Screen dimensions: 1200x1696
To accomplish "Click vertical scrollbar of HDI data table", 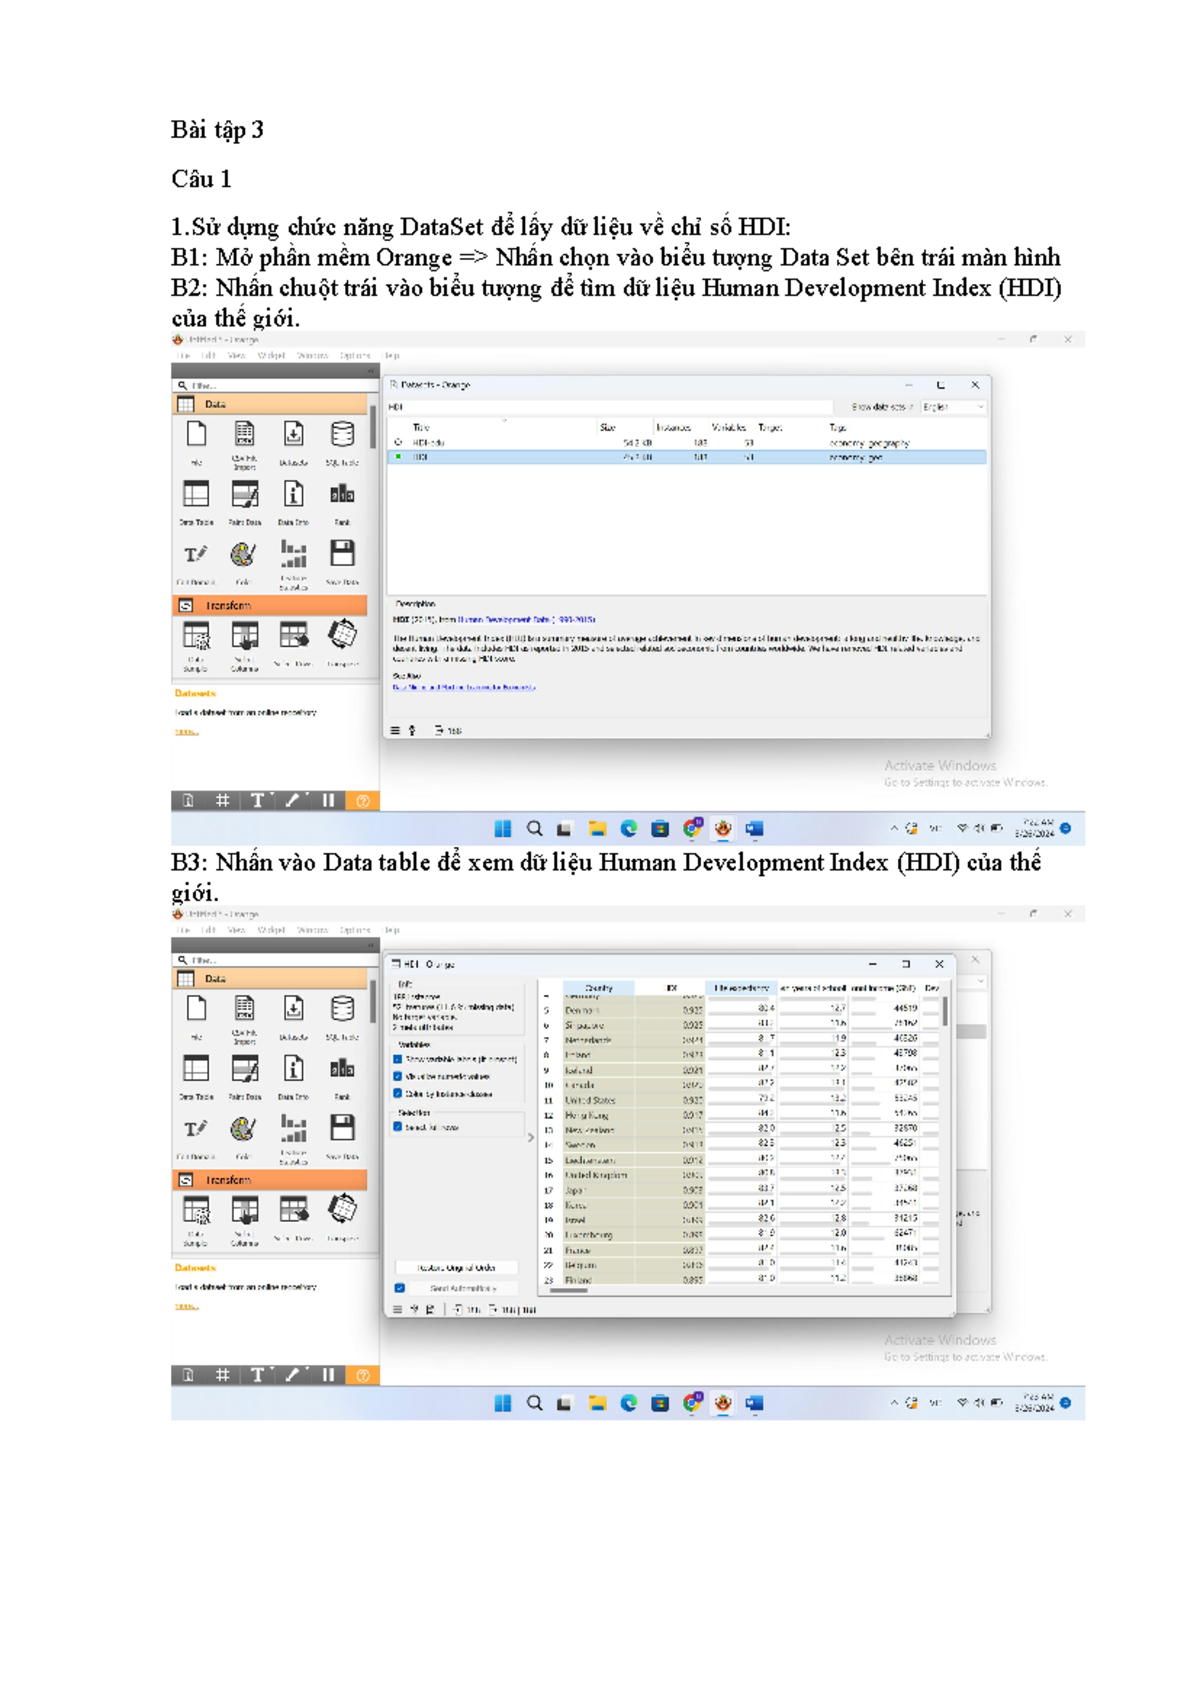I will point(945,1012).
